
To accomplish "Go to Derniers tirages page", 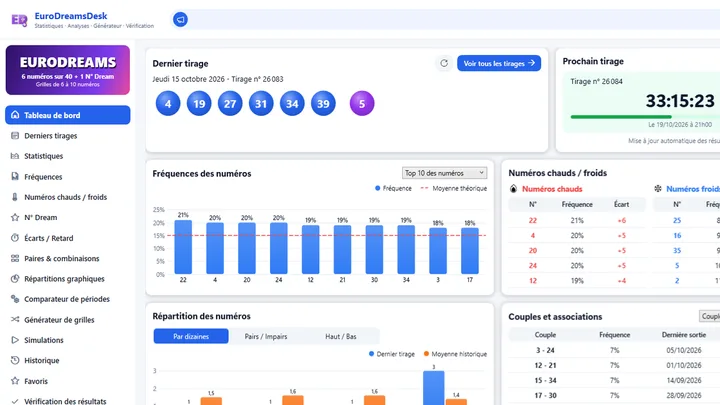I will pyautogui.click(x=68, y=135).
